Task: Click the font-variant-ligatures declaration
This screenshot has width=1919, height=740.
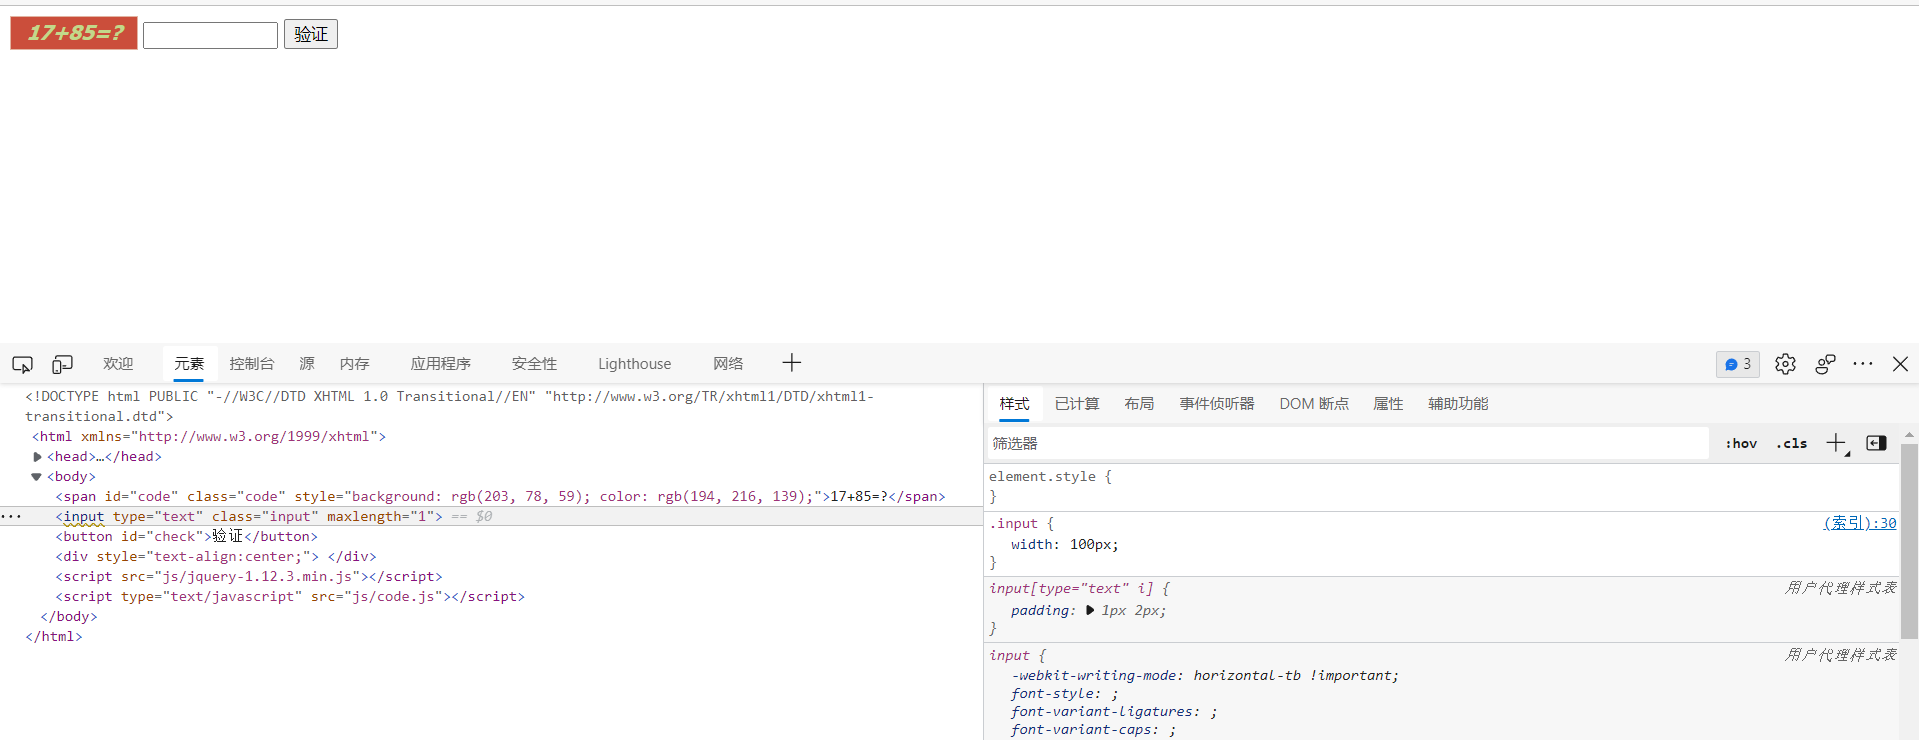Action: click(x=1114, y=711)
